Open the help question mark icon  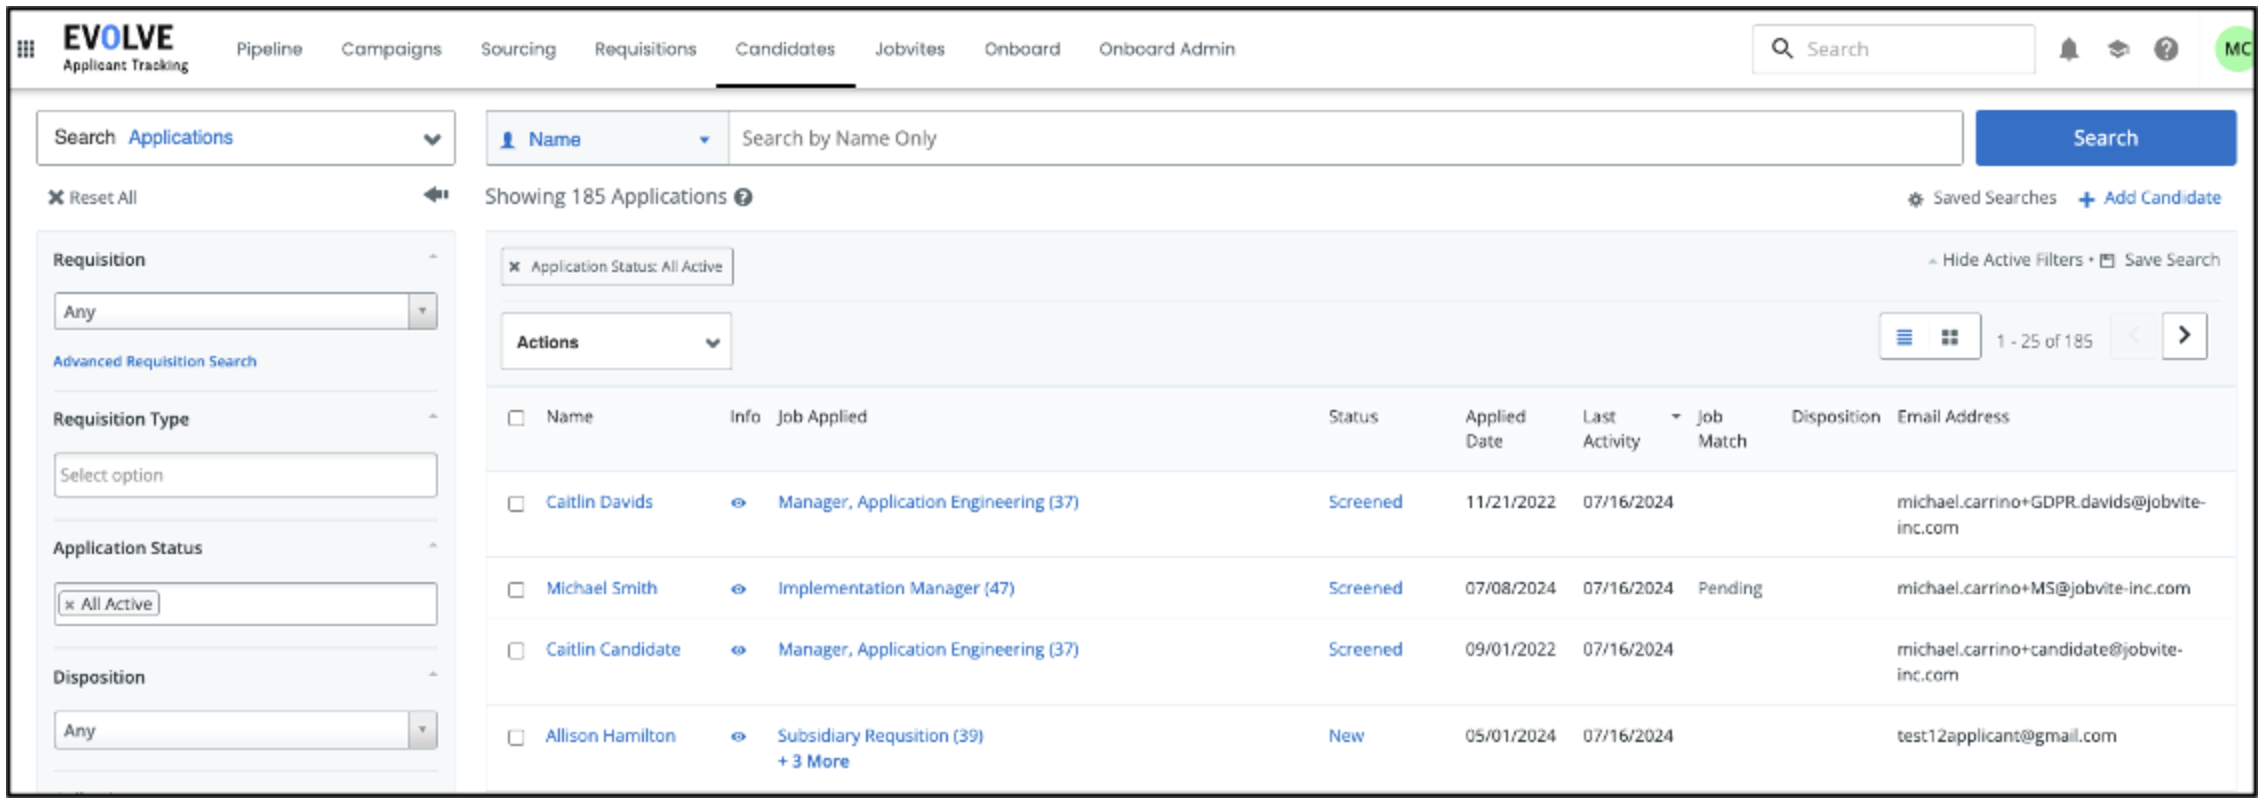[x=2166, y=49]
